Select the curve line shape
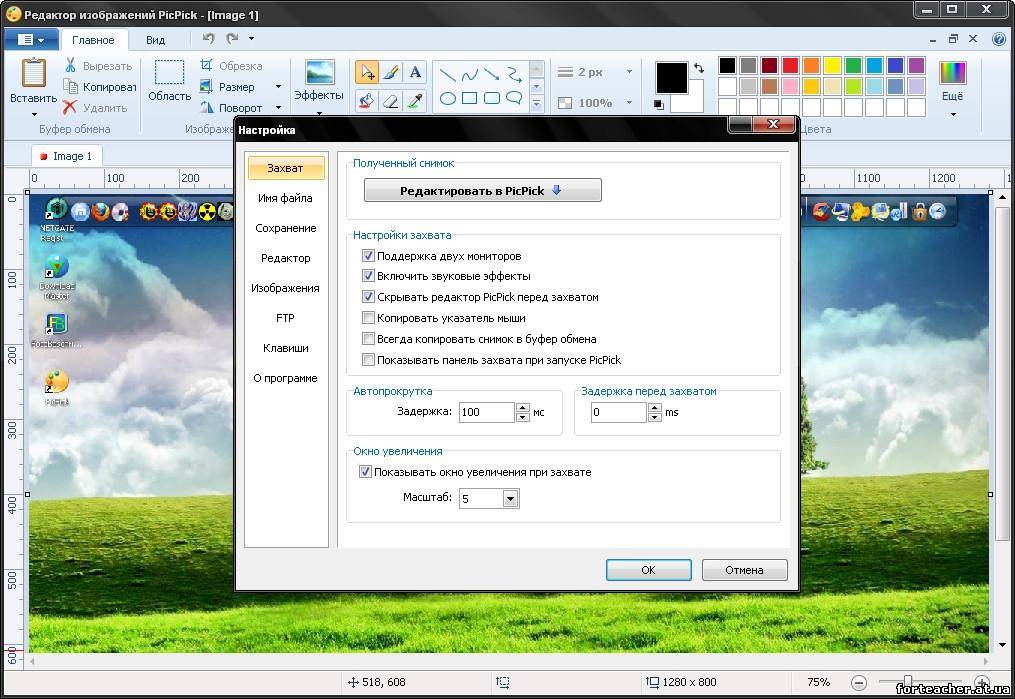Screen dimensions: 1015x699 pos(469,74)
